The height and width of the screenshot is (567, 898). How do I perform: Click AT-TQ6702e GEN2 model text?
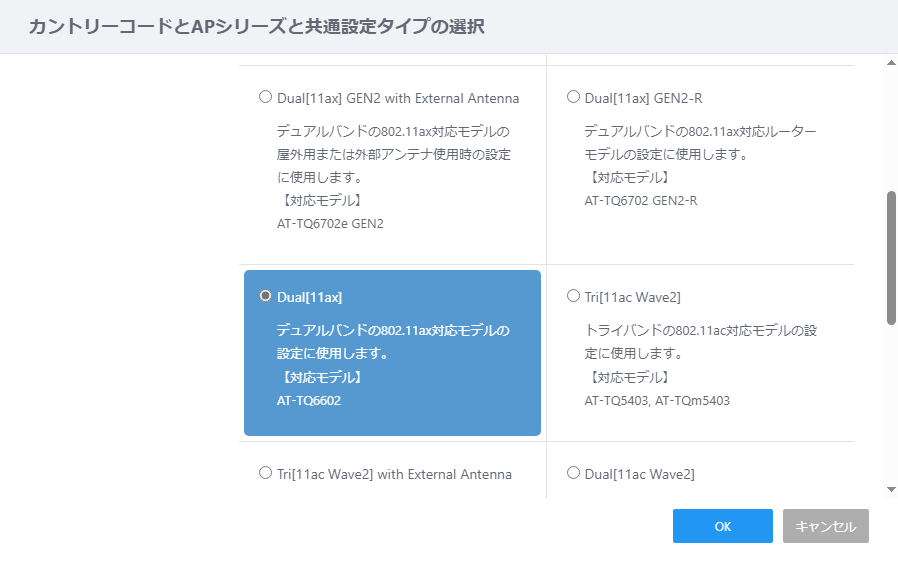click(x=330, y=223)
